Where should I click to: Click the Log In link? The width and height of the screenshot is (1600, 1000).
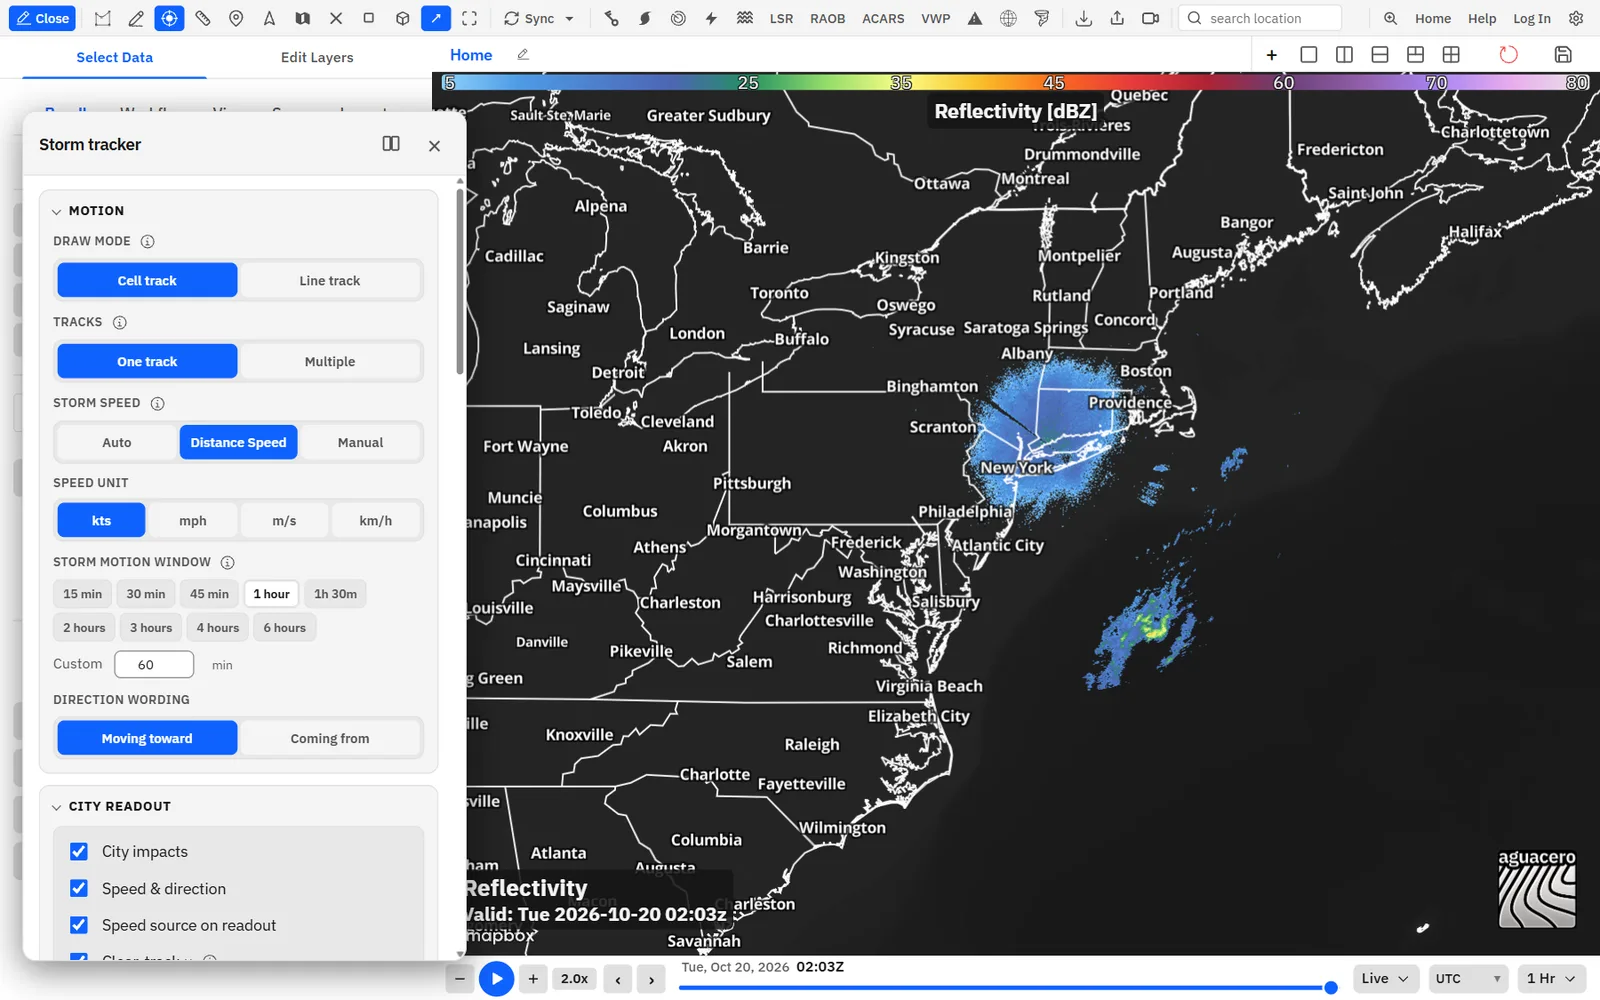(x=1531, y=18)
